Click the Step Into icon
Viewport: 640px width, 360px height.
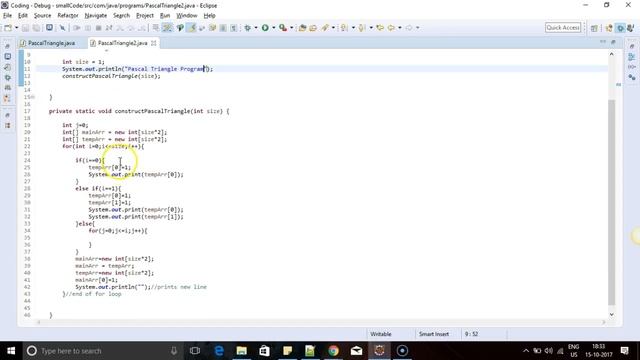click(120, 28)
